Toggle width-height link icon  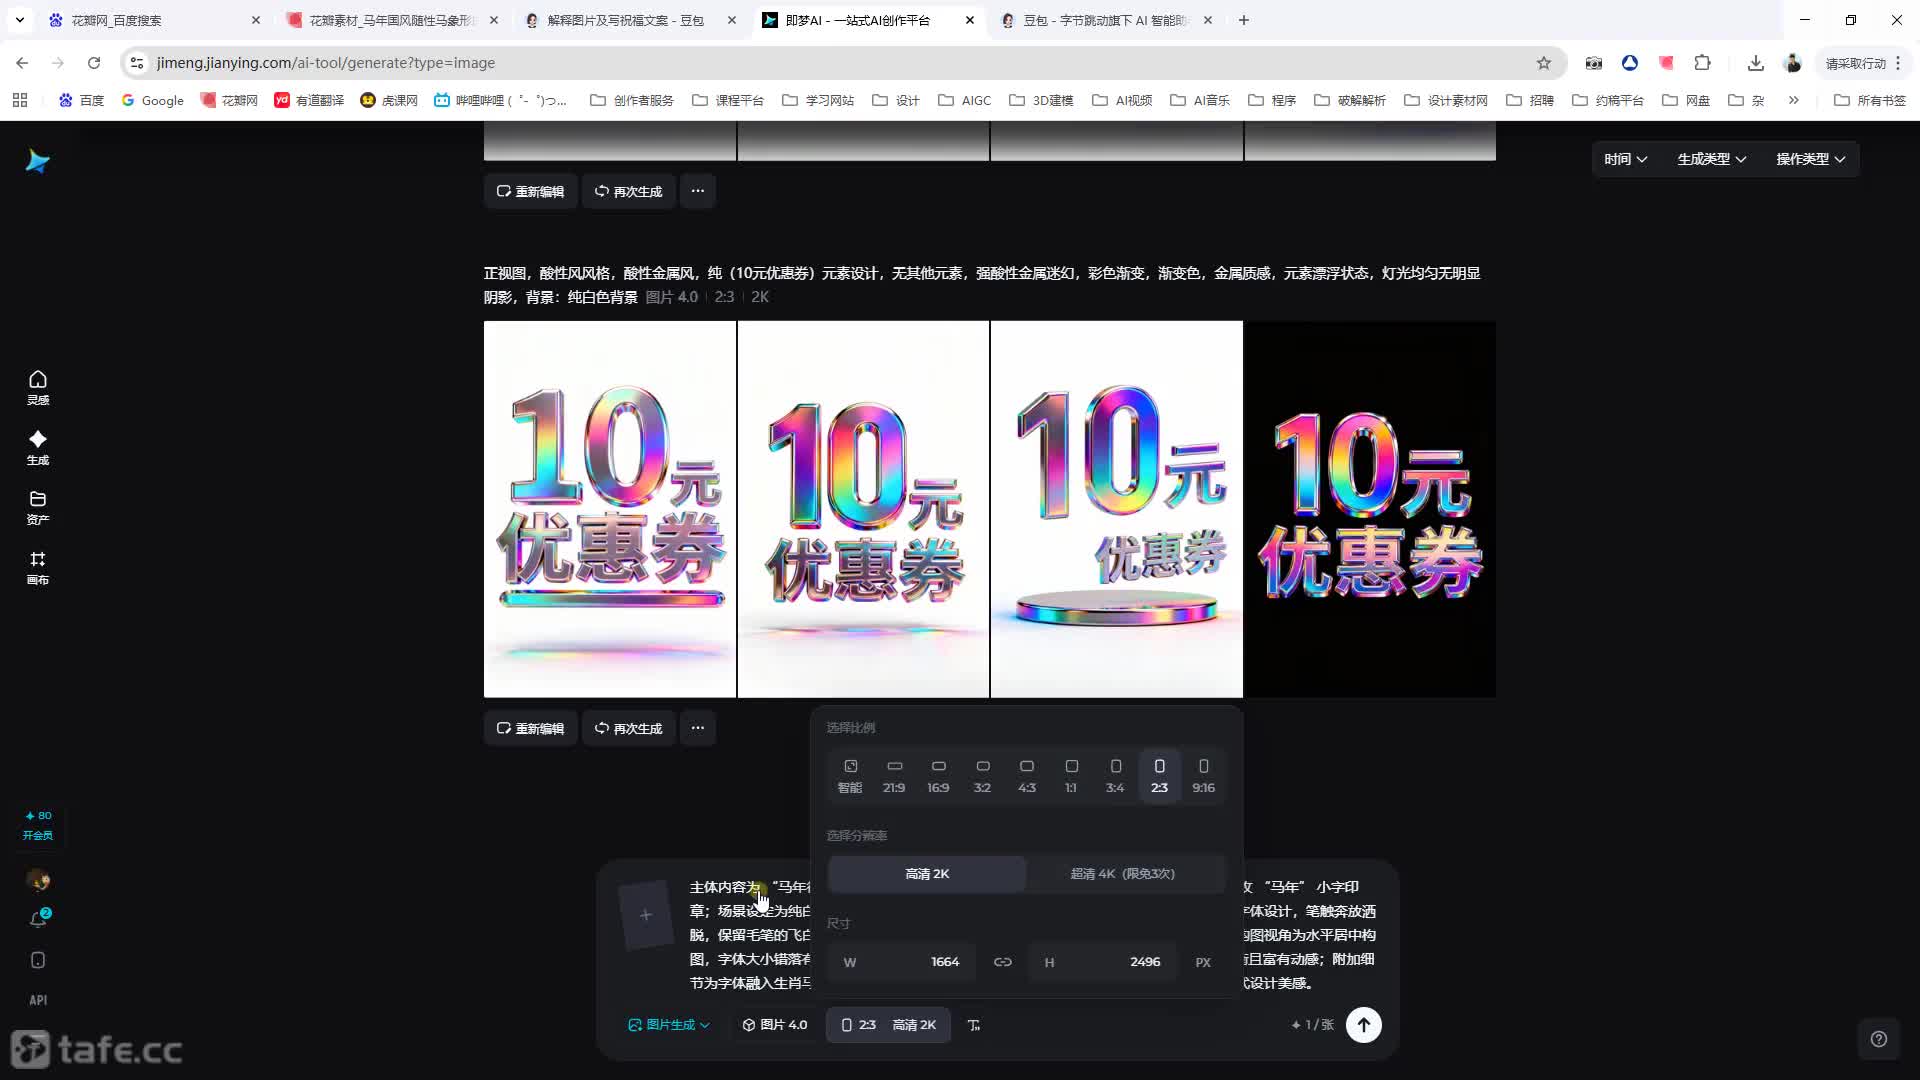1002,962
